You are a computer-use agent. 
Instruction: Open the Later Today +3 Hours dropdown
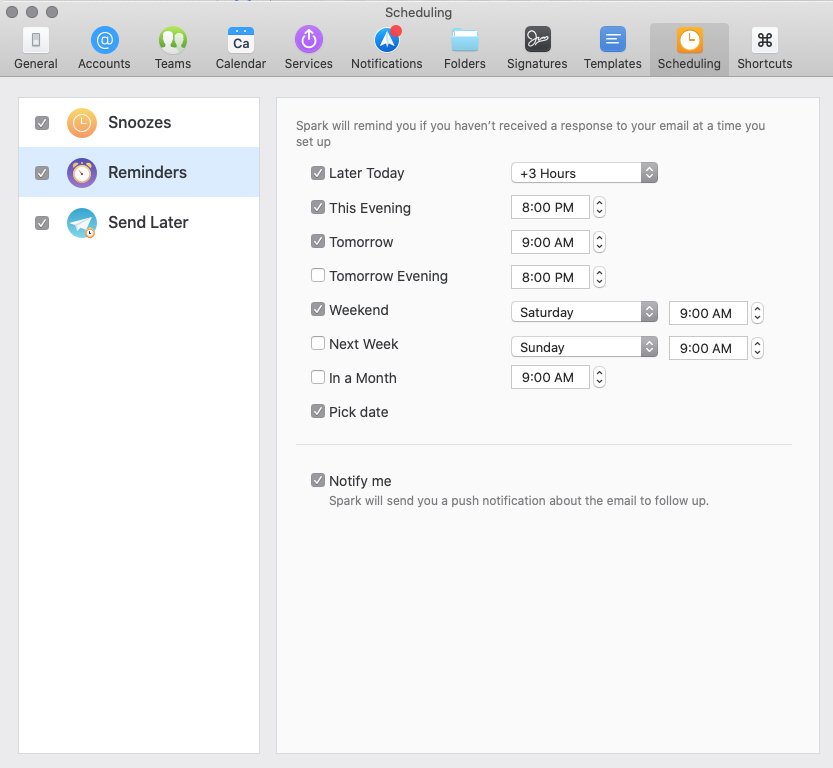click(x=584, y=173)
